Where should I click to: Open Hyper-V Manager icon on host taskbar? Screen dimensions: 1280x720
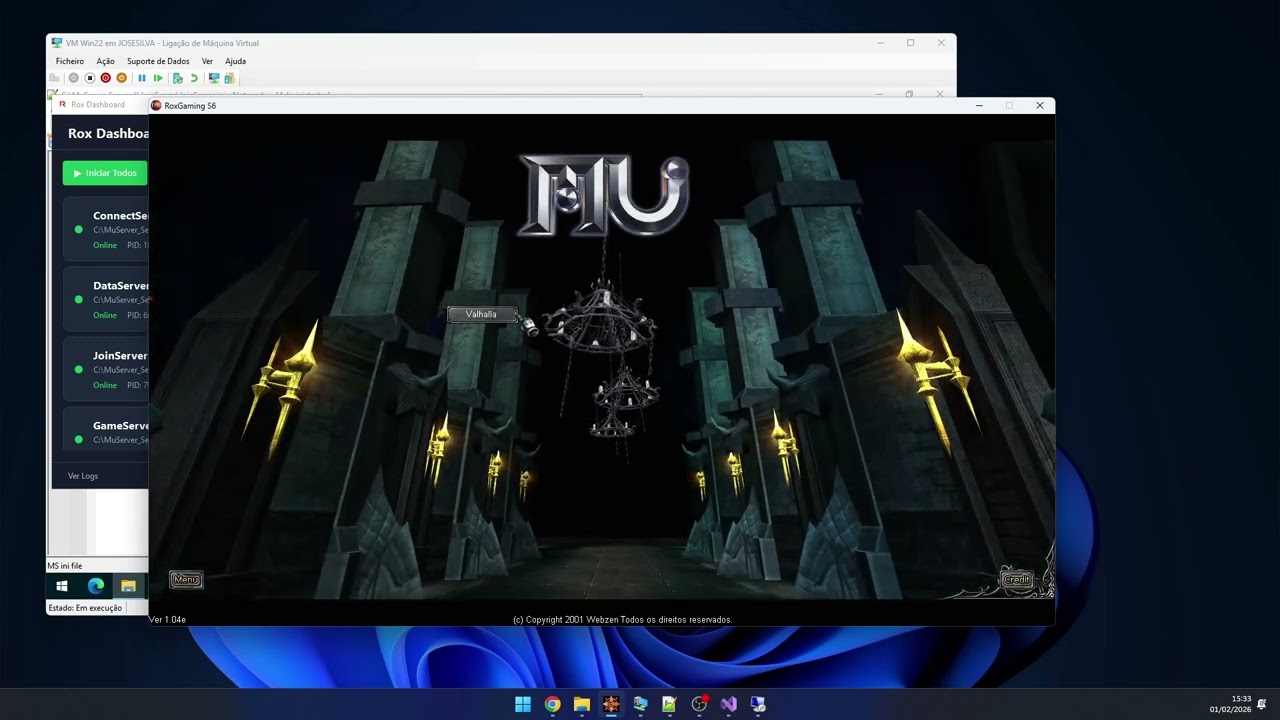[640, 704]
